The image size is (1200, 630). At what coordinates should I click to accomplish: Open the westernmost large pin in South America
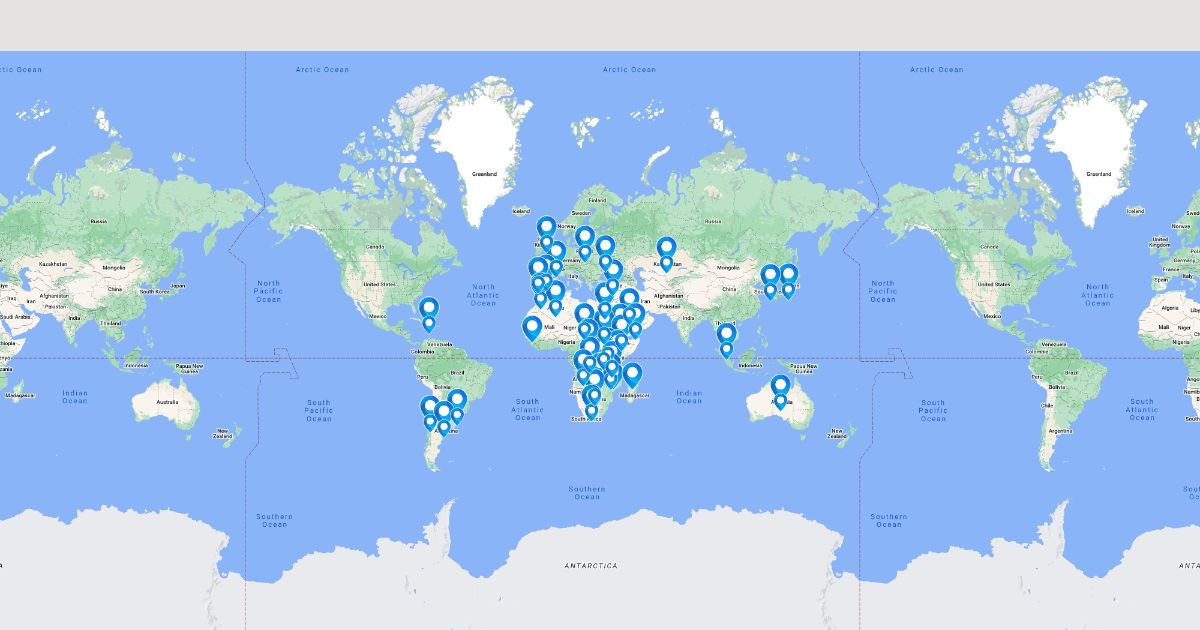click(430, 408)
